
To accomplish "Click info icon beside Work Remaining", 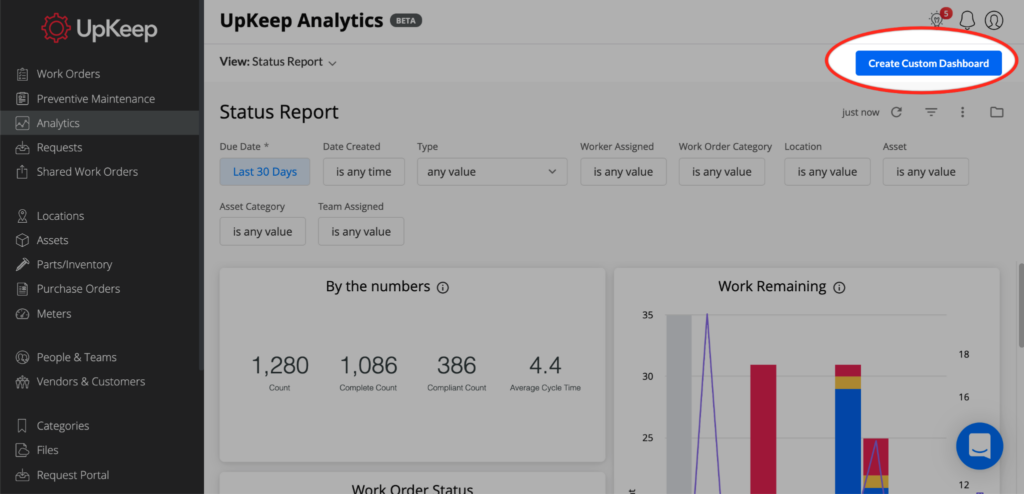I will click(839, 287).
